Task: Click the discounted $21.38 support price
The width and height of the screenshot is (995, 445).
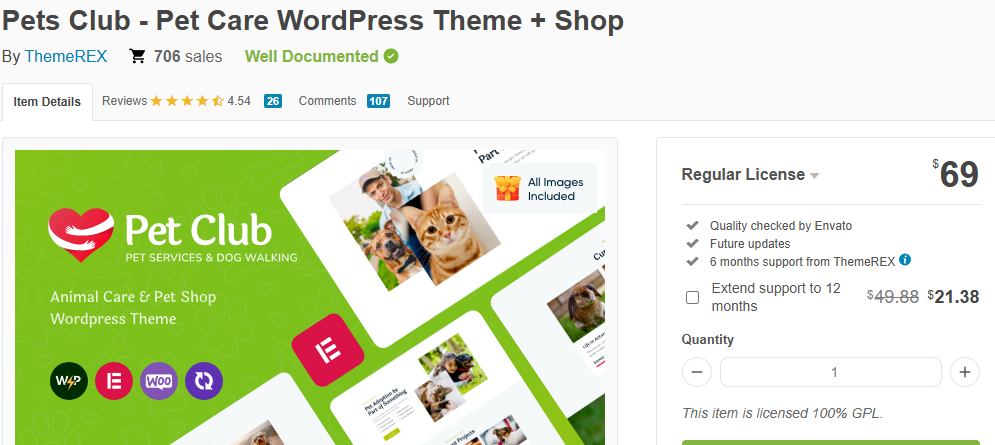Action: click(953, 296)
